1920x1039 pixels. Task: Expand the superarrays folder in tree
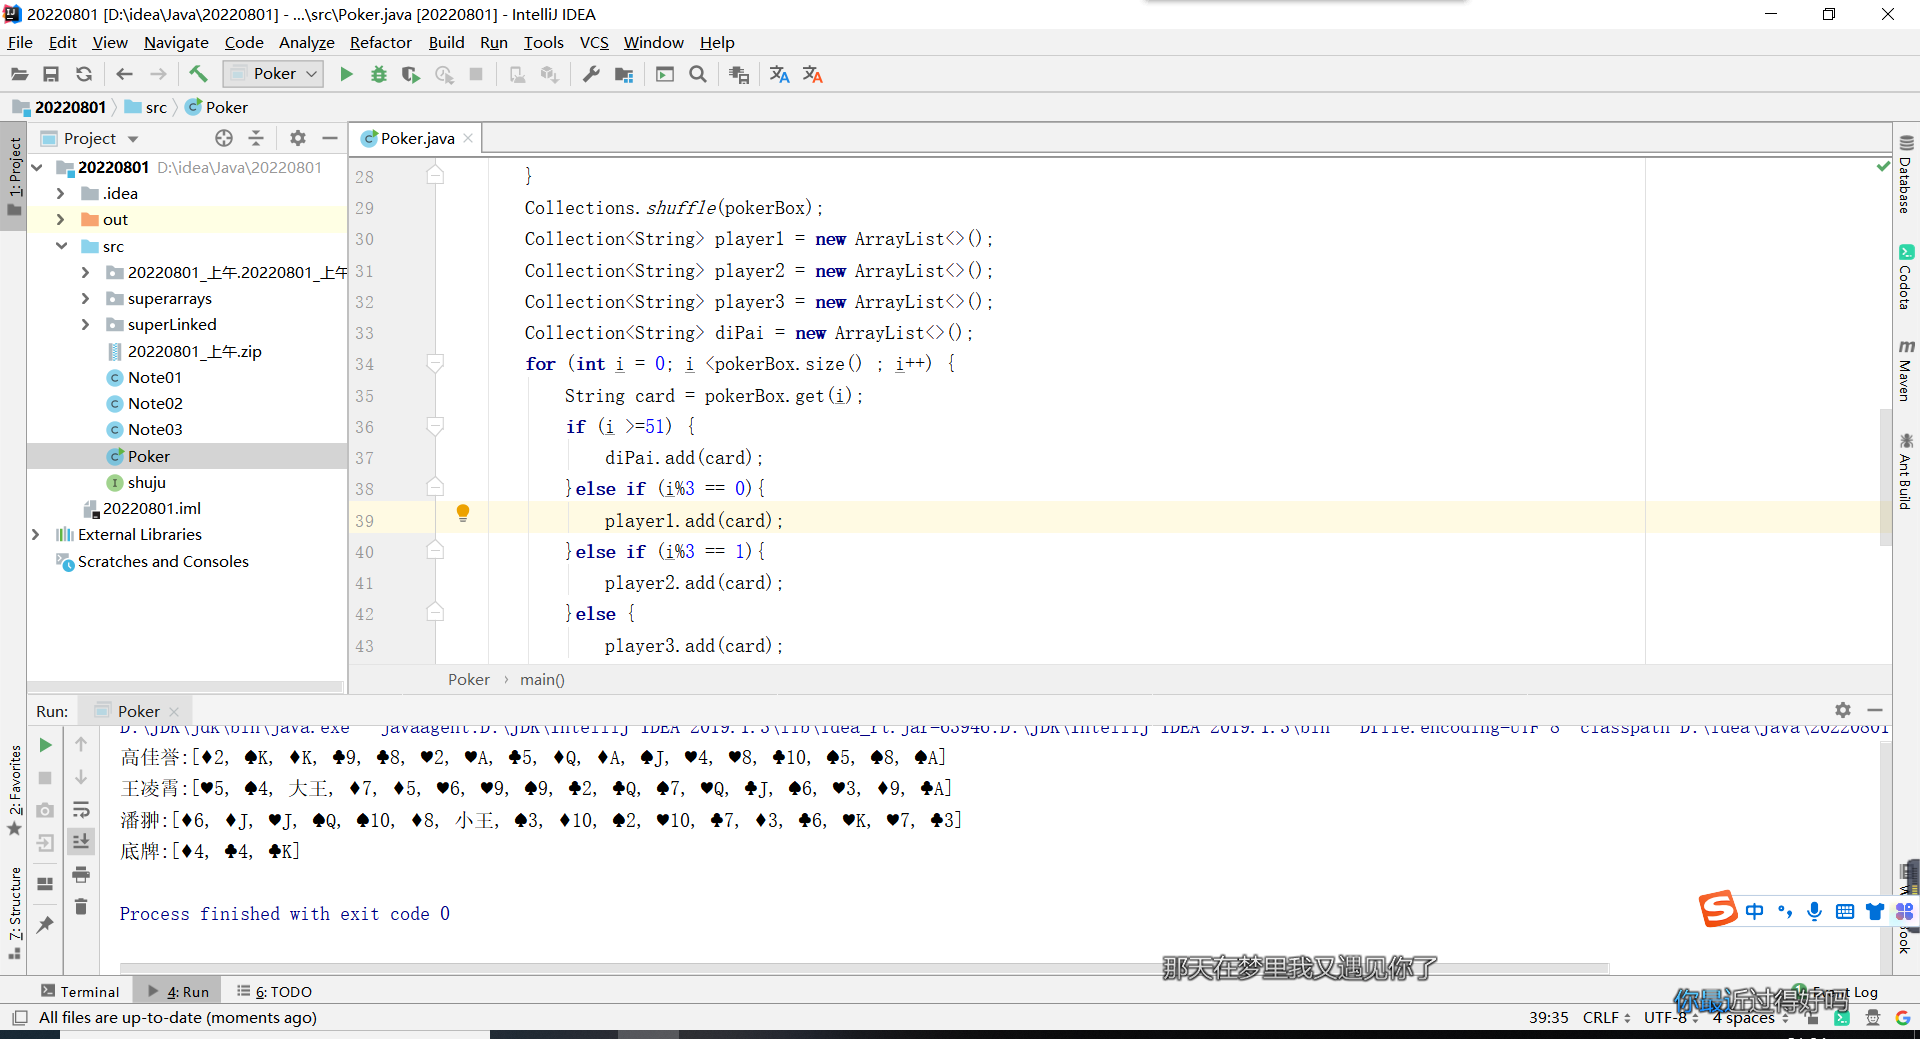point(85,298)
